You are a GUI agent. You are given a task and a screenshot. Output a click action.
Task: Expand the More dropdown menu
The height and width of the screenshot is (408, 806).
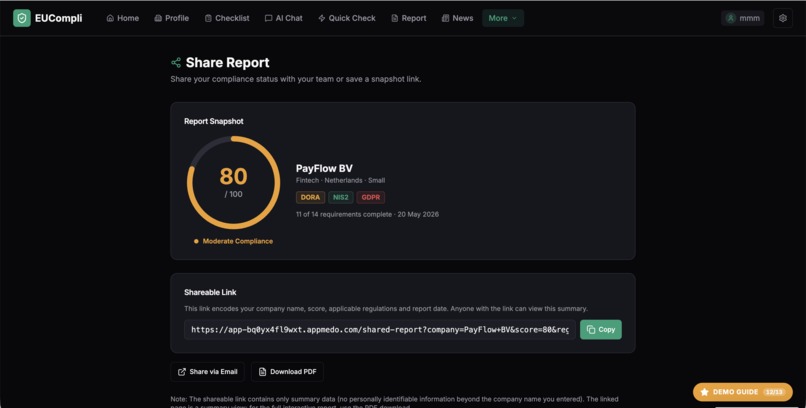coord(503,18)
